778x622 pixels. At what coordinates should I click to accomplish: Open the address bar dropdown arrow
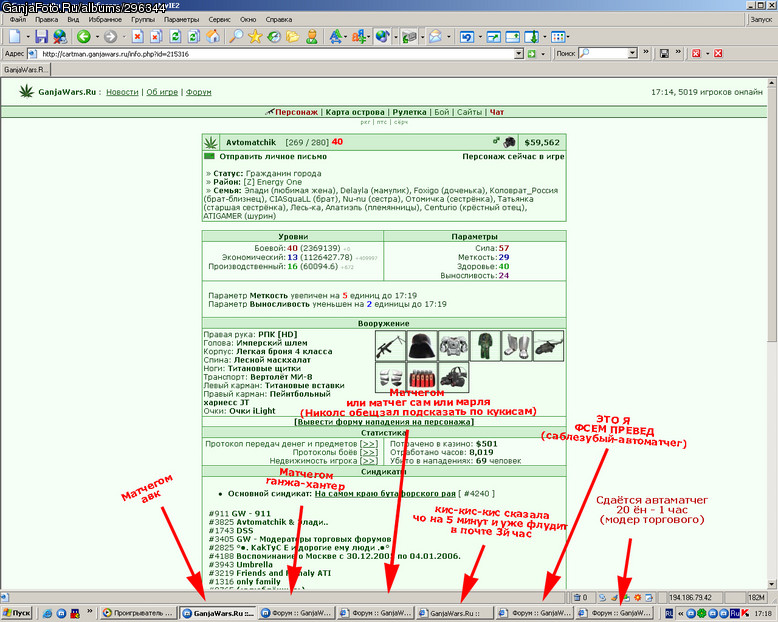pos(519,54)
